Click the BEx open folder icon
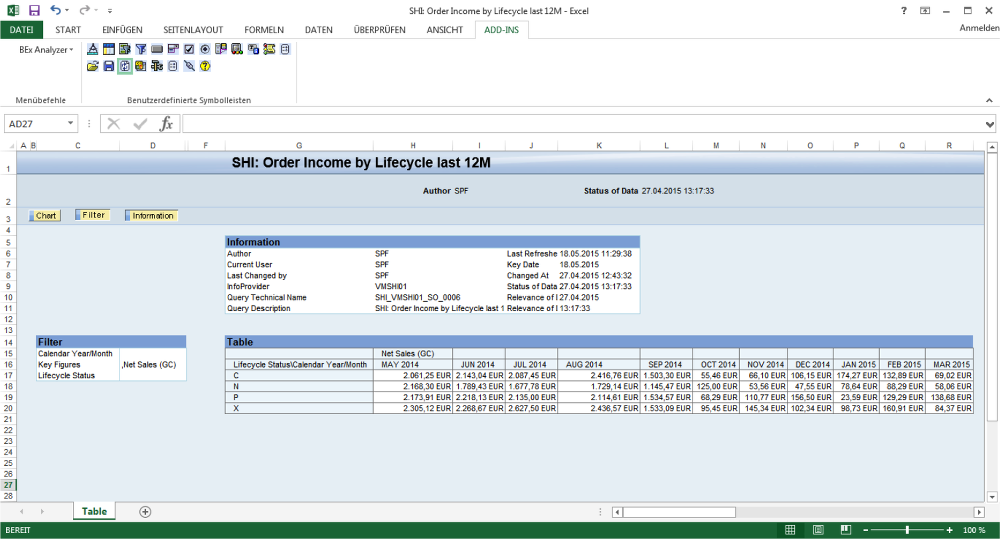This screenshot has width=1000, height=539. click(92, 66)
